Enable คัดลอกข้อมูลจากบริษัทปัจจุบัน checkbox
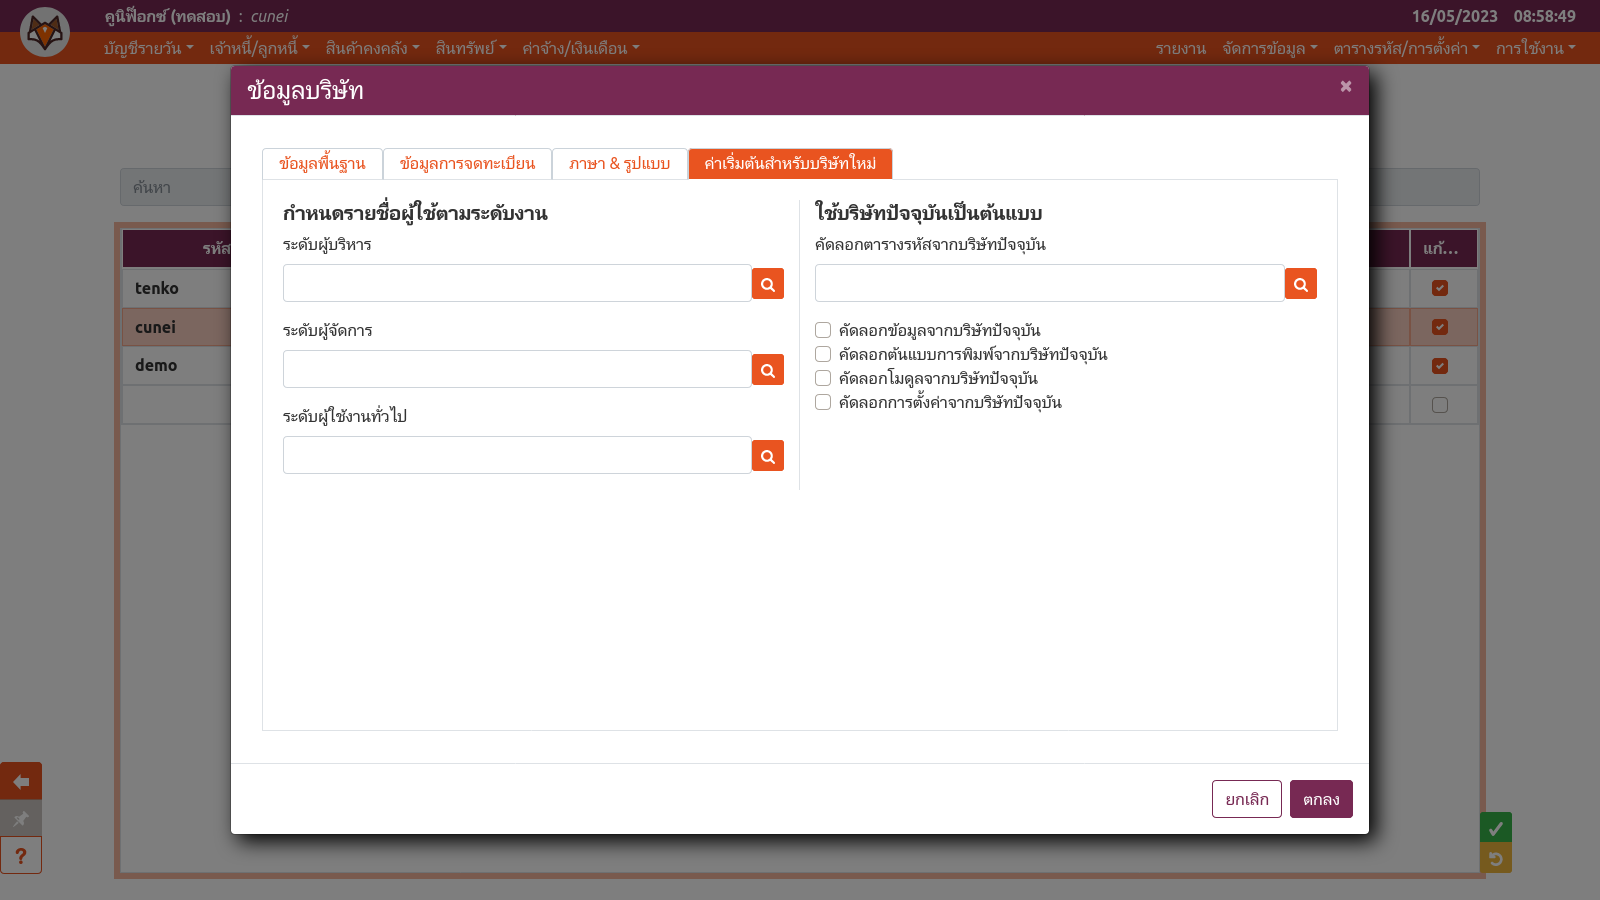1600x900 pixels. [x=823, y=330]
